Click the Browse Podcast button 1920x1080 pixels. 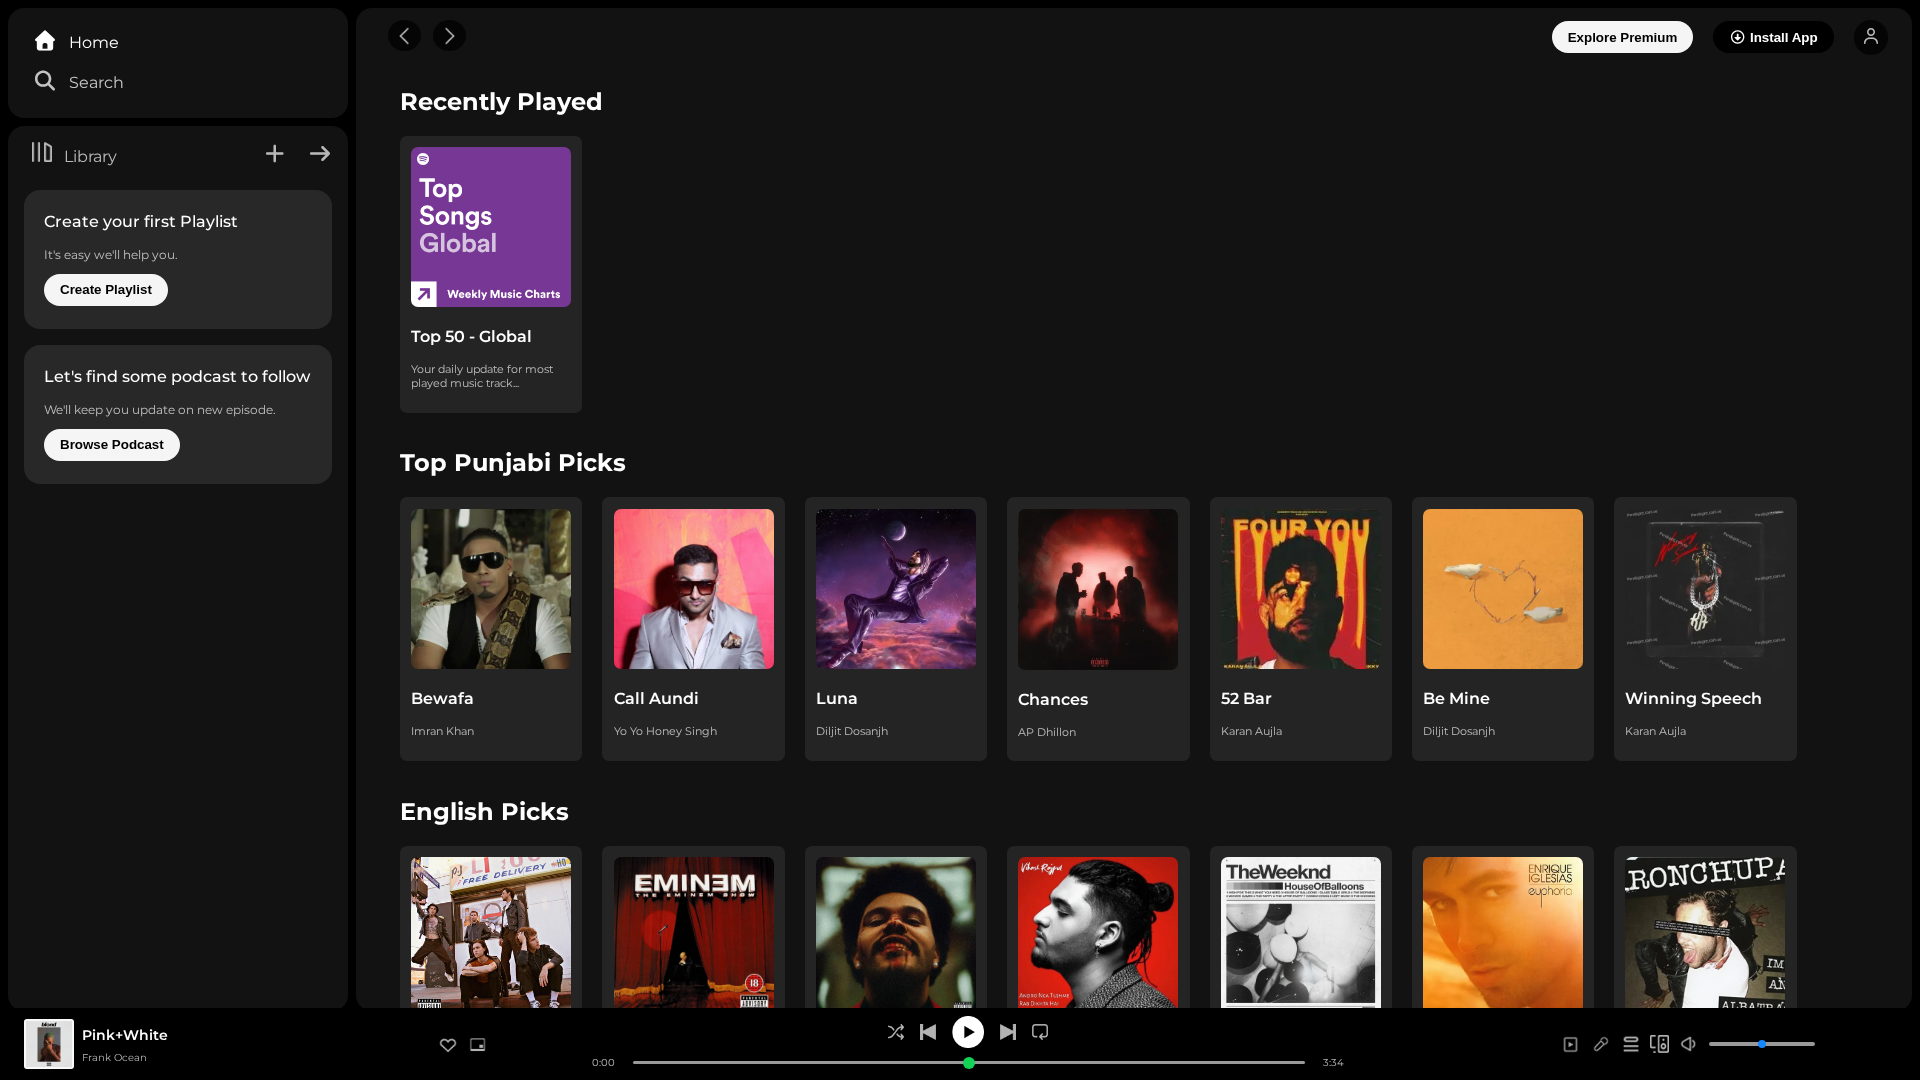(x=112, y=445)
